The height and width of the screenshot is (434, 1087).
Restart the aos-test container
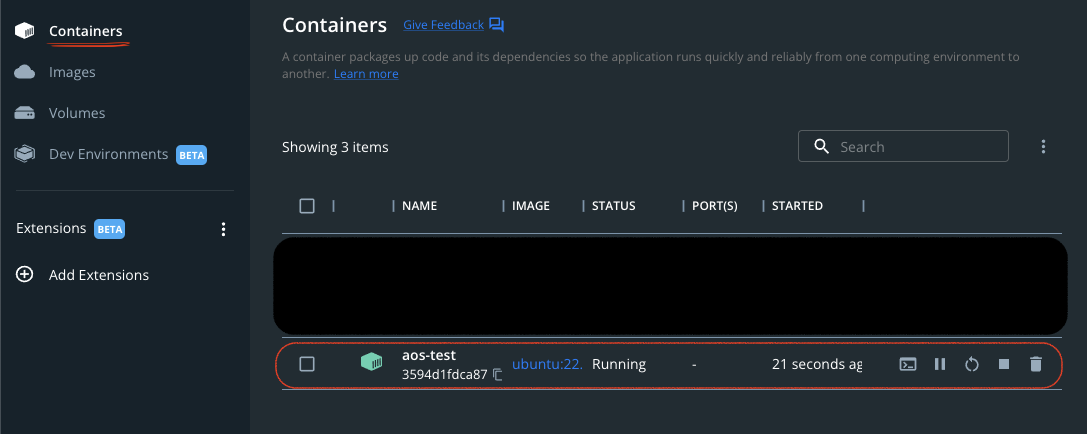972,364
